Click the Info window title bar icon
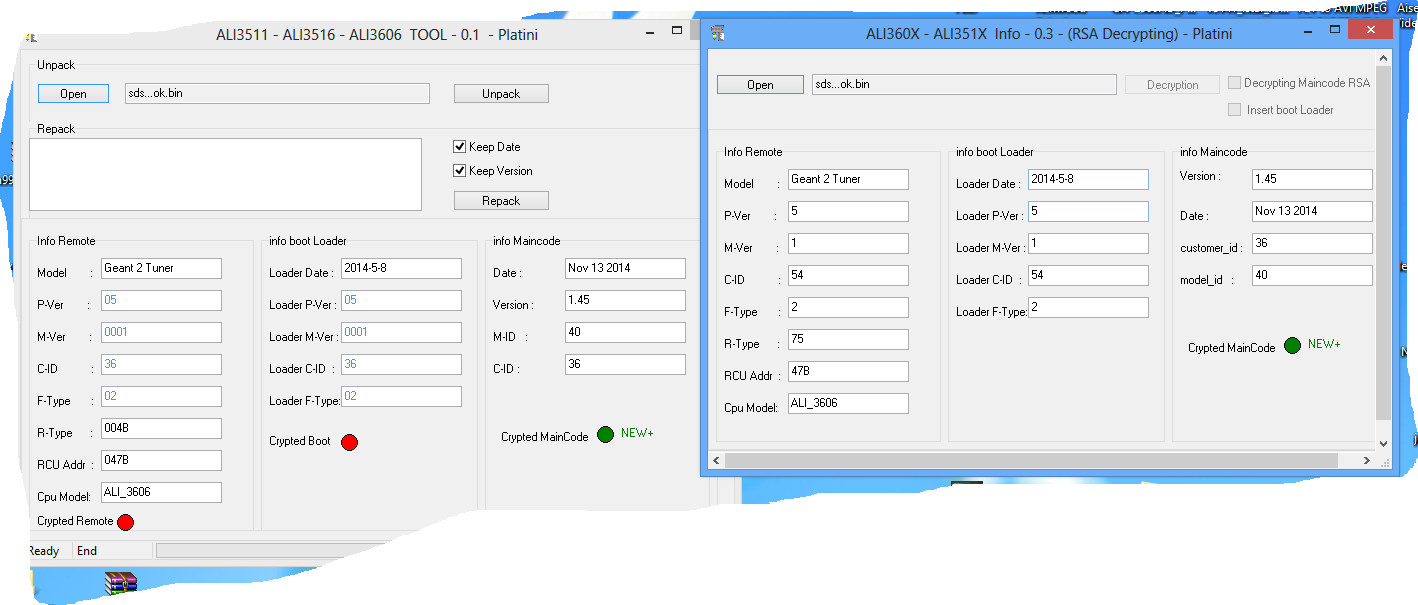This screenshot has width=1418, height=605. point(717,32)
